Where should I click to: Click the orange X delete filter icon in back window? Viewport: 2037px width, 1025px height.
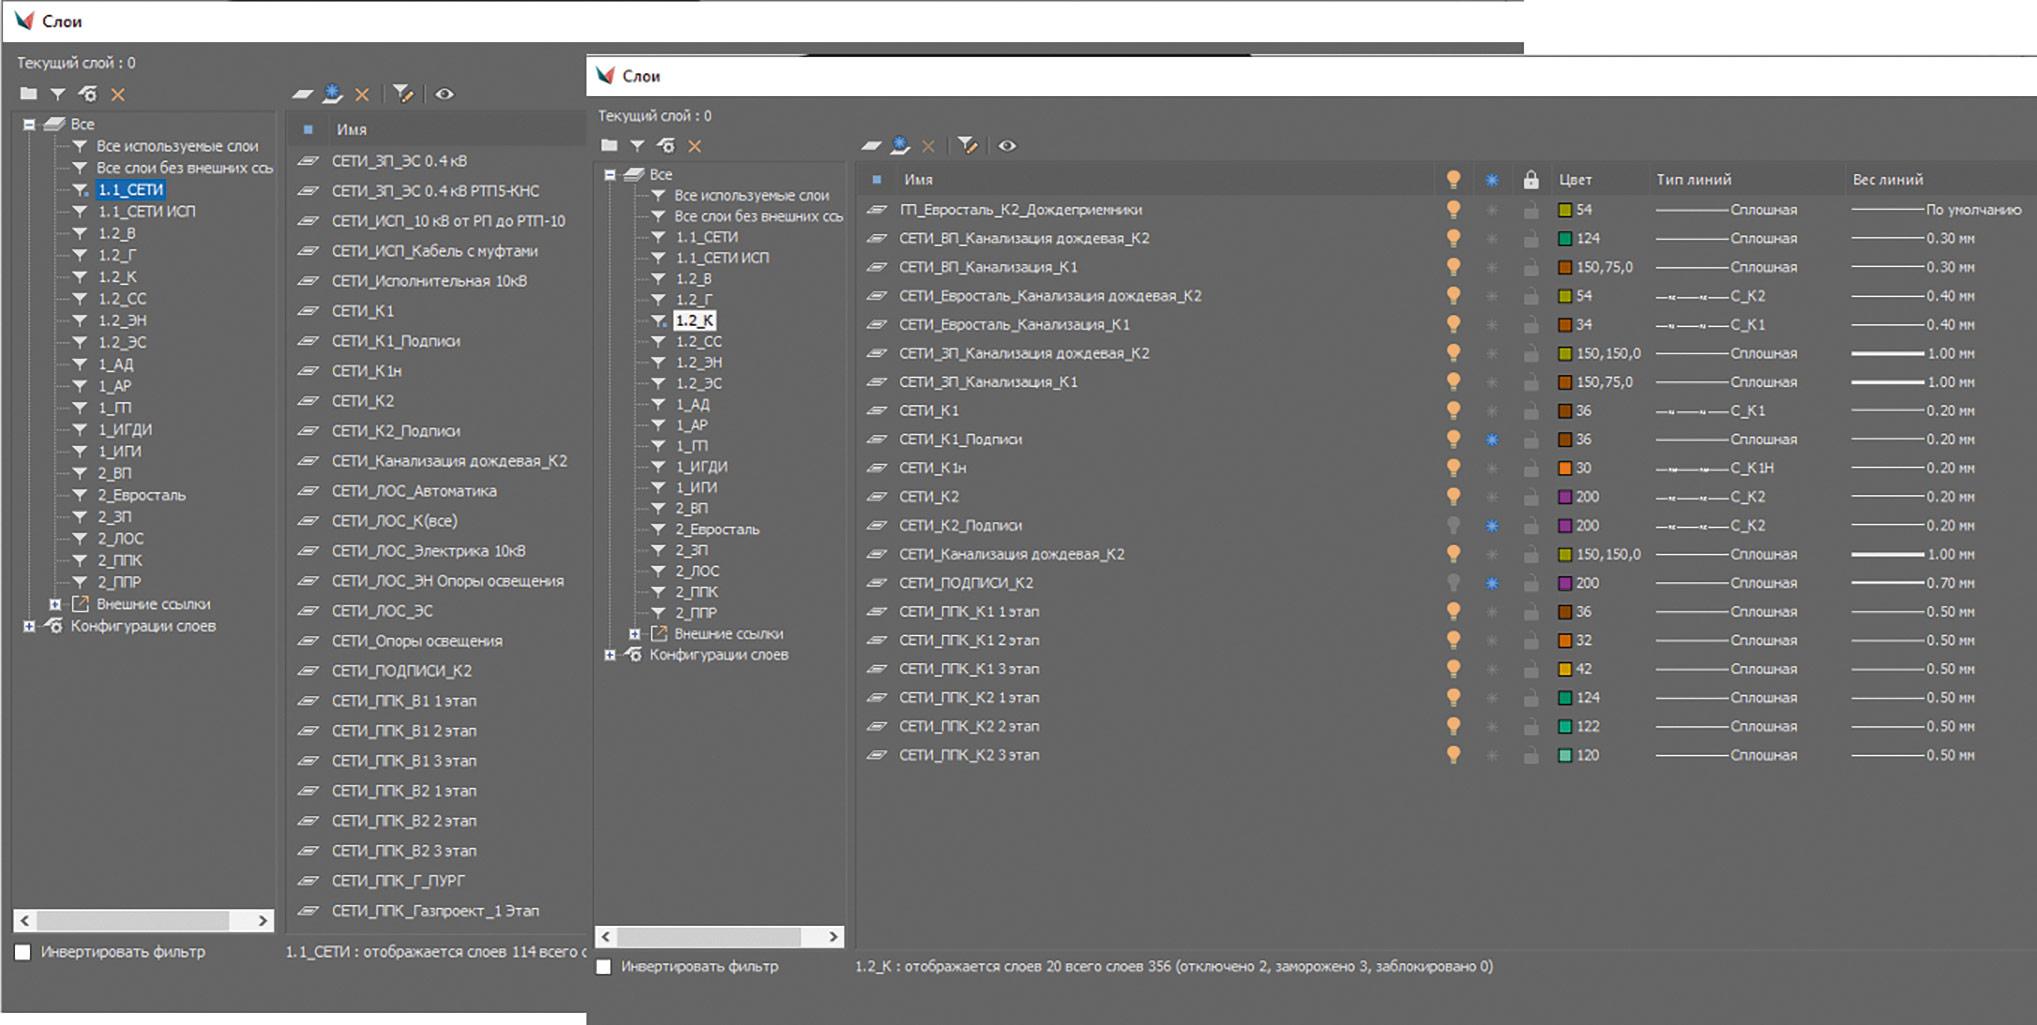click(x=118, y=94)
